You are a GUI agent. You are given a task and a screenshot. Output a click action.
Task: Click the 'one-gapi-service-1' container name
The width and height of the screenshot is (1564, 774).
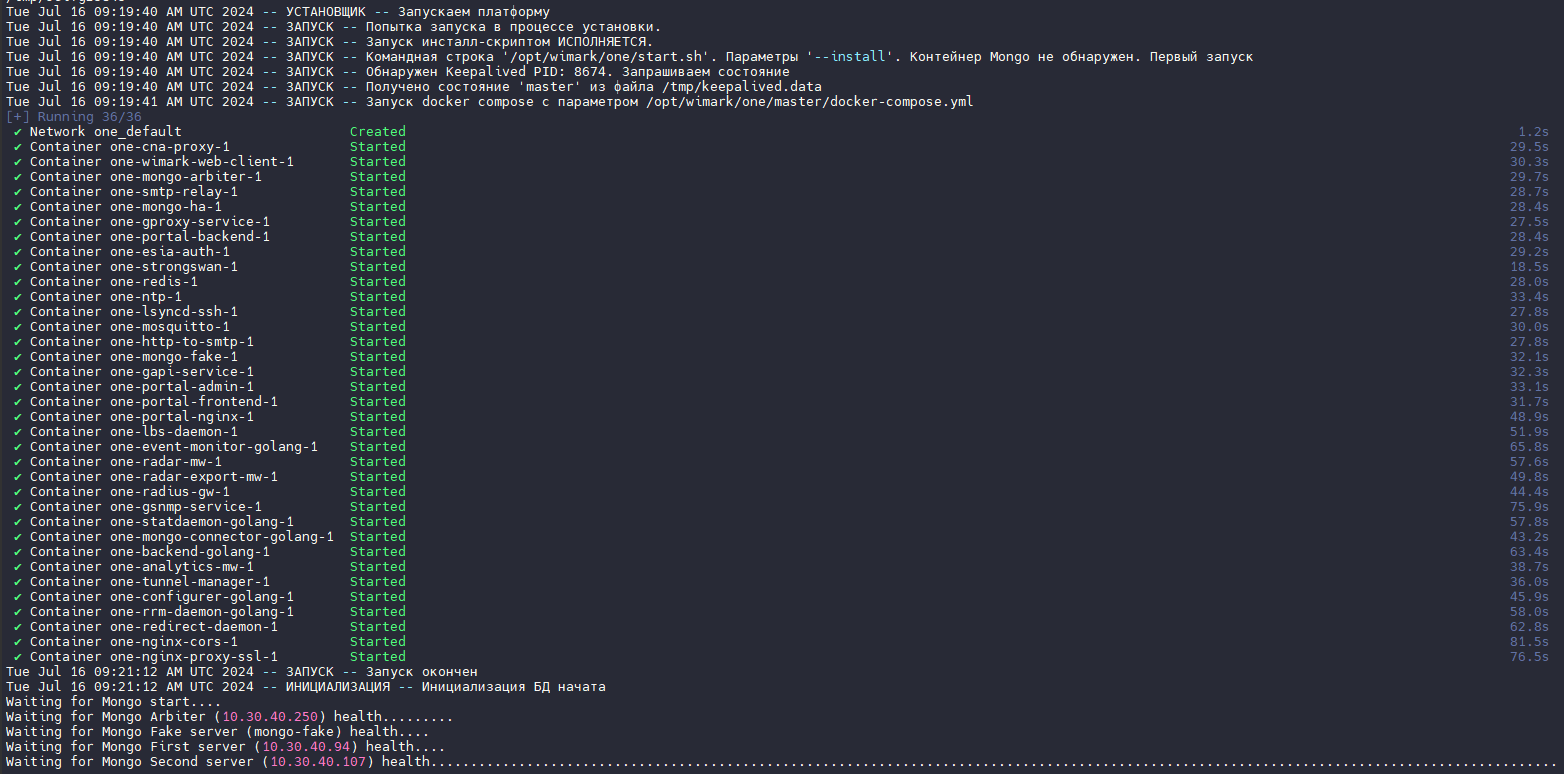(182, 372)
